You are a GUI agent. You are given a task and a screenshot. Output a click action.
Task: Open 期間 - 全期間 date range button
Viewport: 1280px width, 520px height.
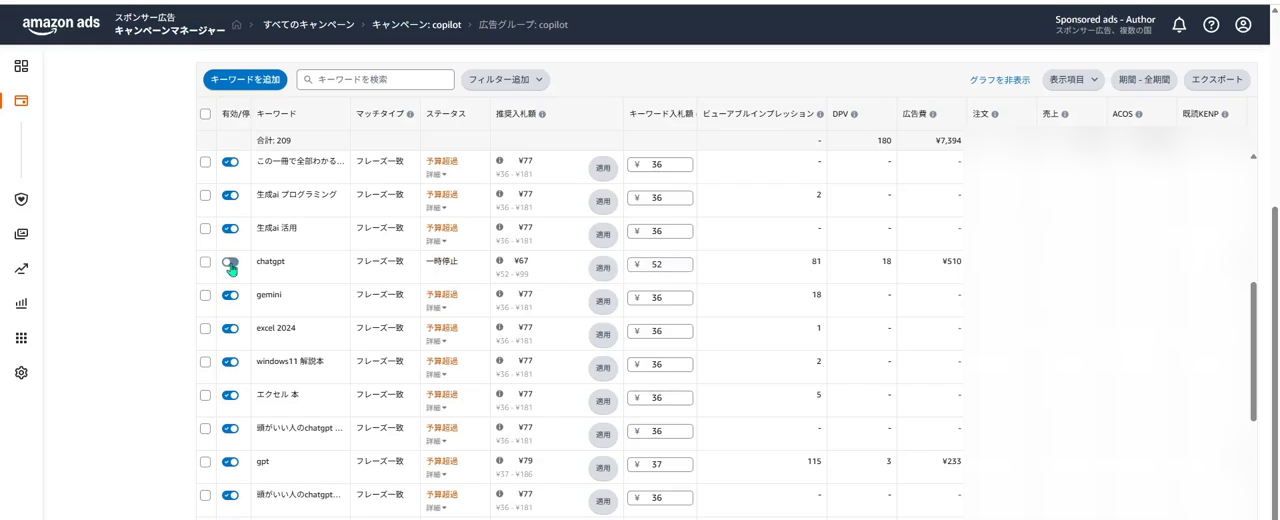click(x=1144, y=80)
